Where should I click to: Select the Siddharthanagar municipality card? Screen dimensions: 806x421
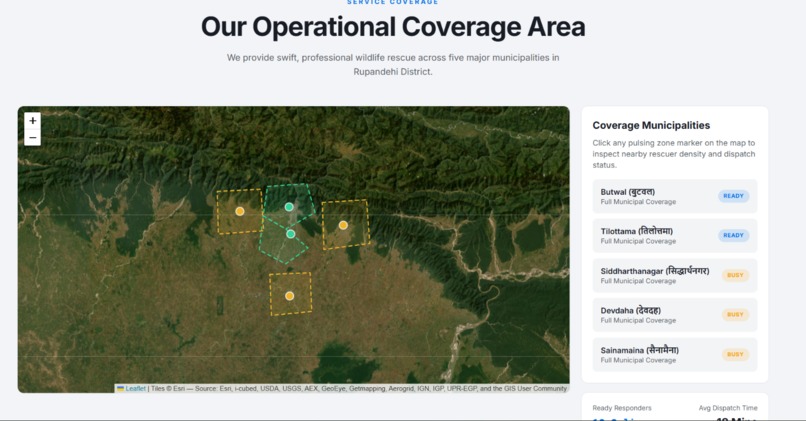[674, 275]
